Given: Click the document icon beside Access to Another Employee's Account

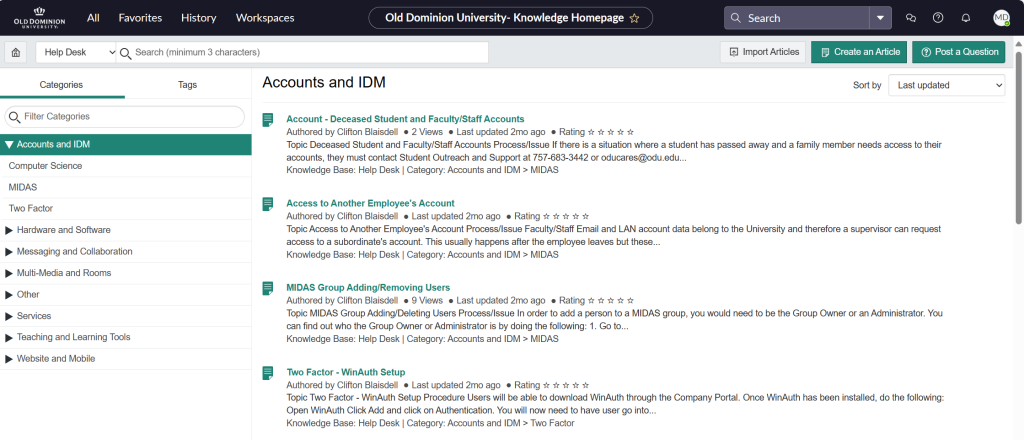Looking at the screenshot, I should pyautogui.click(x=268, y=204).
